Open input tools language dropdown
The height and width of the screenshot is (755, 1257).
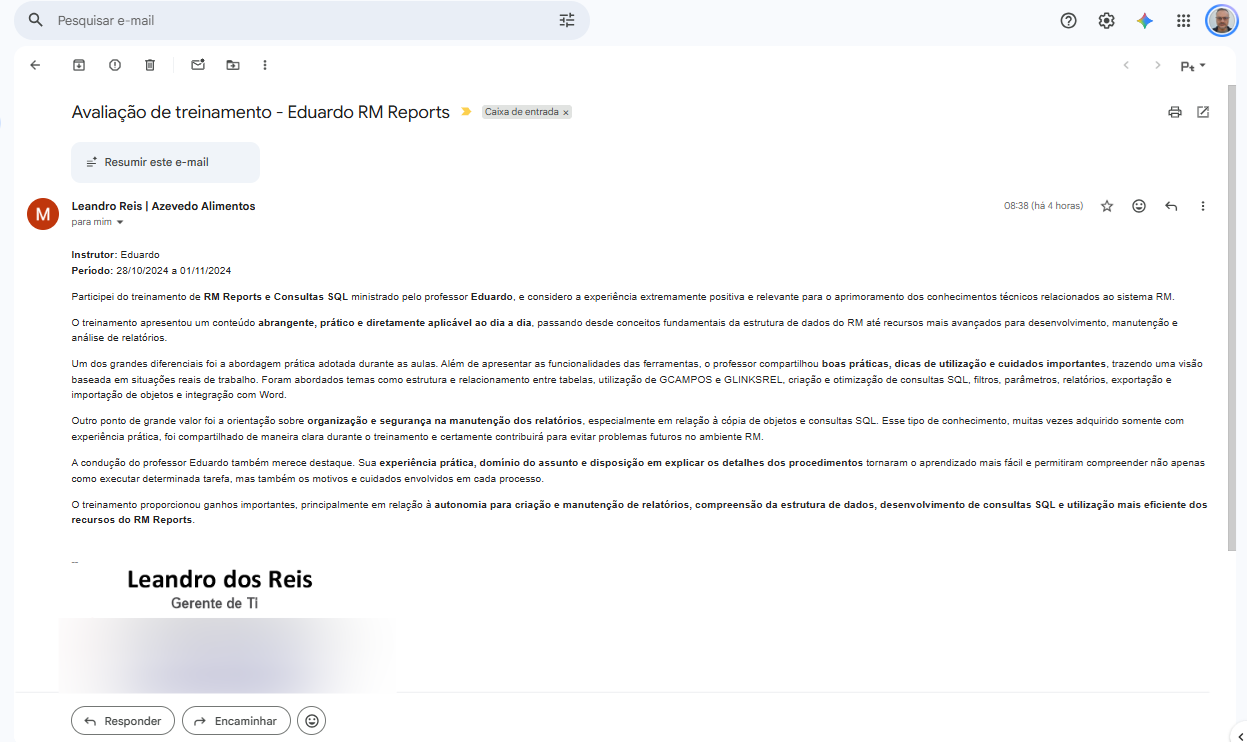tap(1193, 66)
